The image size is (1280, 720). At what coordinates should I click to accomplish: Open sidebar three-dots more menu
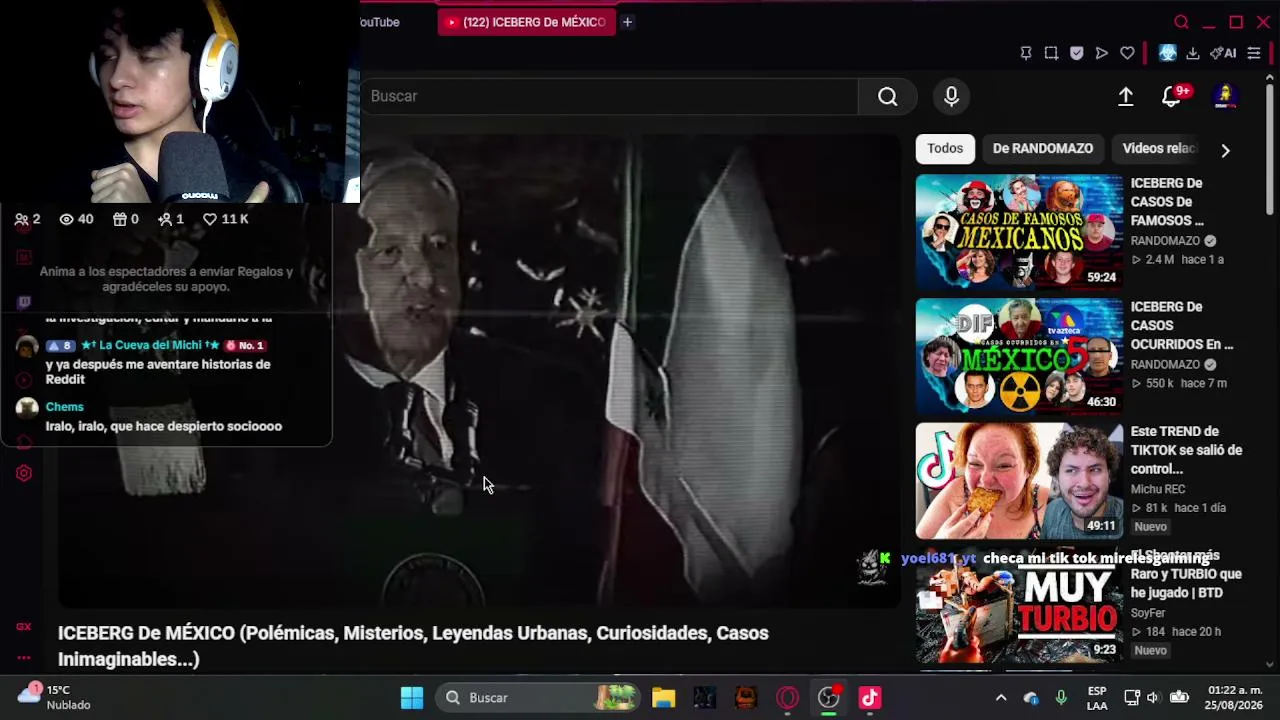[24, 658]
